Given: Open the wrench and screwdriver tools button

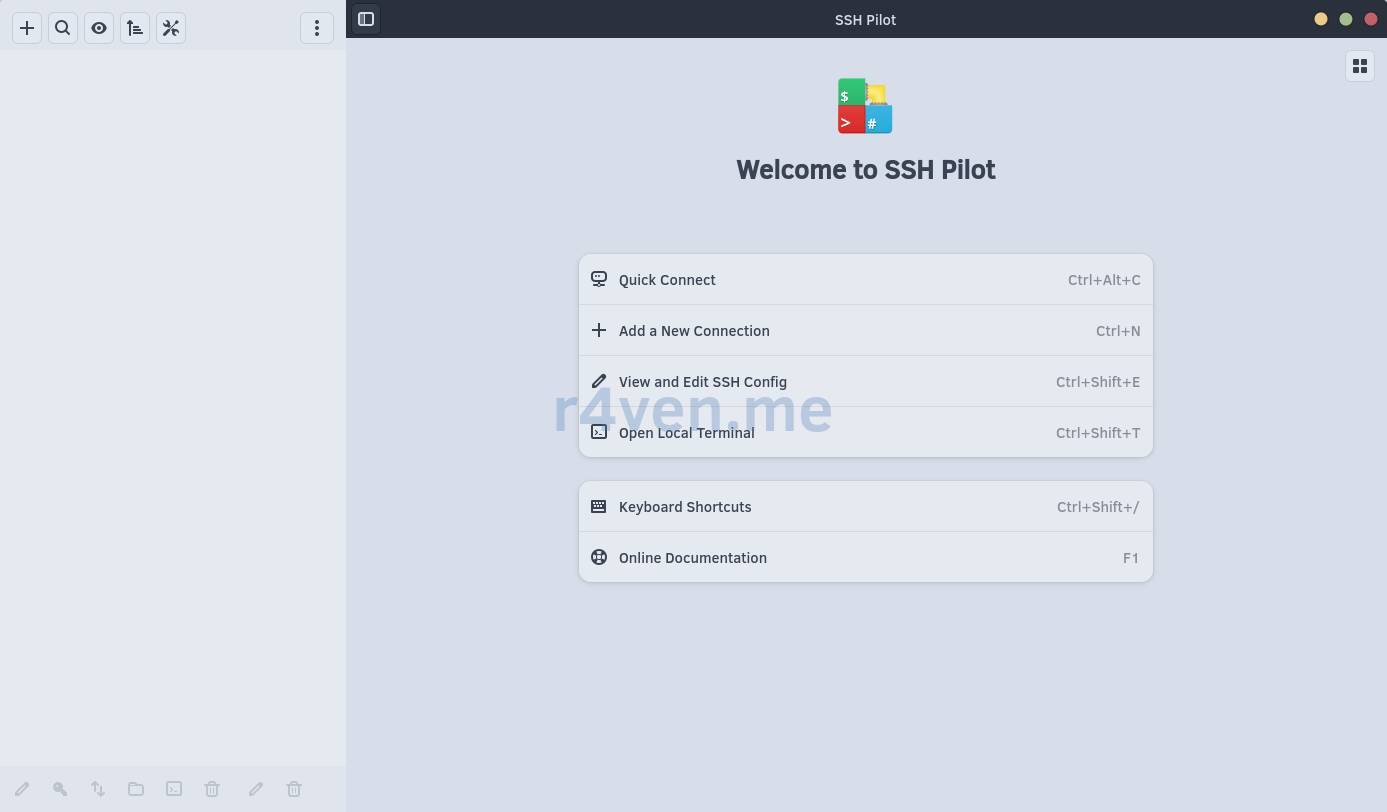Looking at the screenshot, I should tap(171, 28).
